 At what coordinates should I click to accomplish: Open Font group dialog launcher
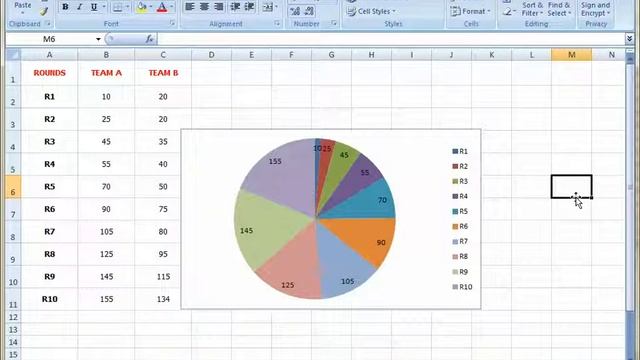[x=172, y=24]
